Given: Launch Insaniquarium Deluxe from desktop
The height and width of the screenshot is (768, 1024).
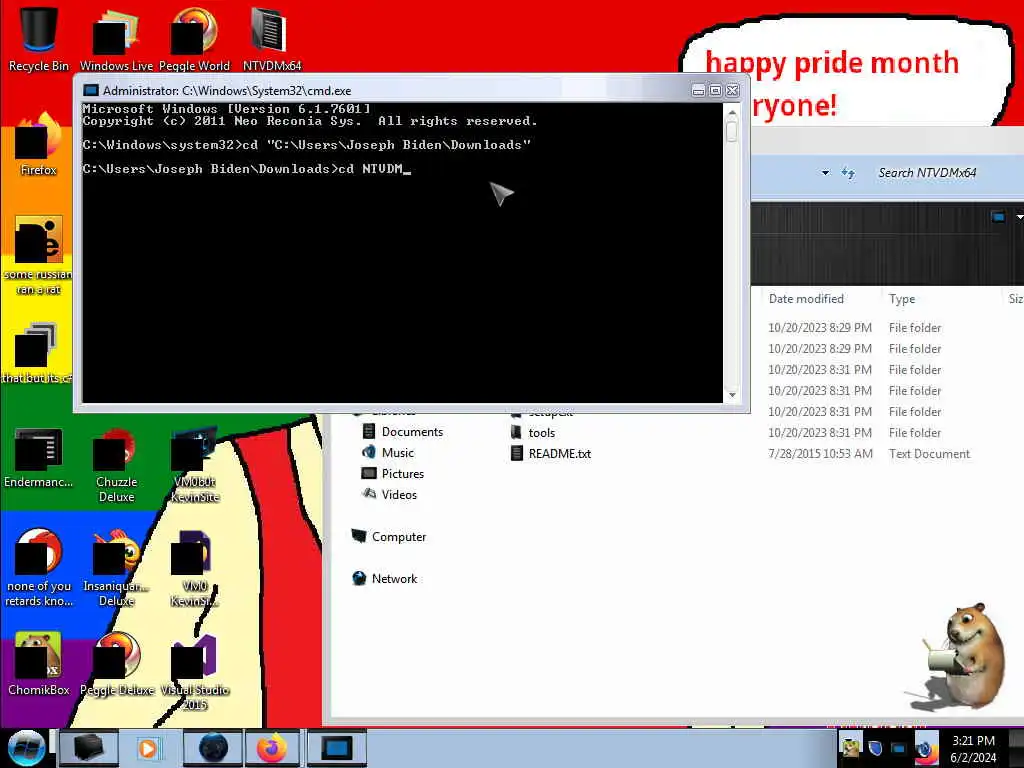Looking at the screenshot, I should 116,567.
